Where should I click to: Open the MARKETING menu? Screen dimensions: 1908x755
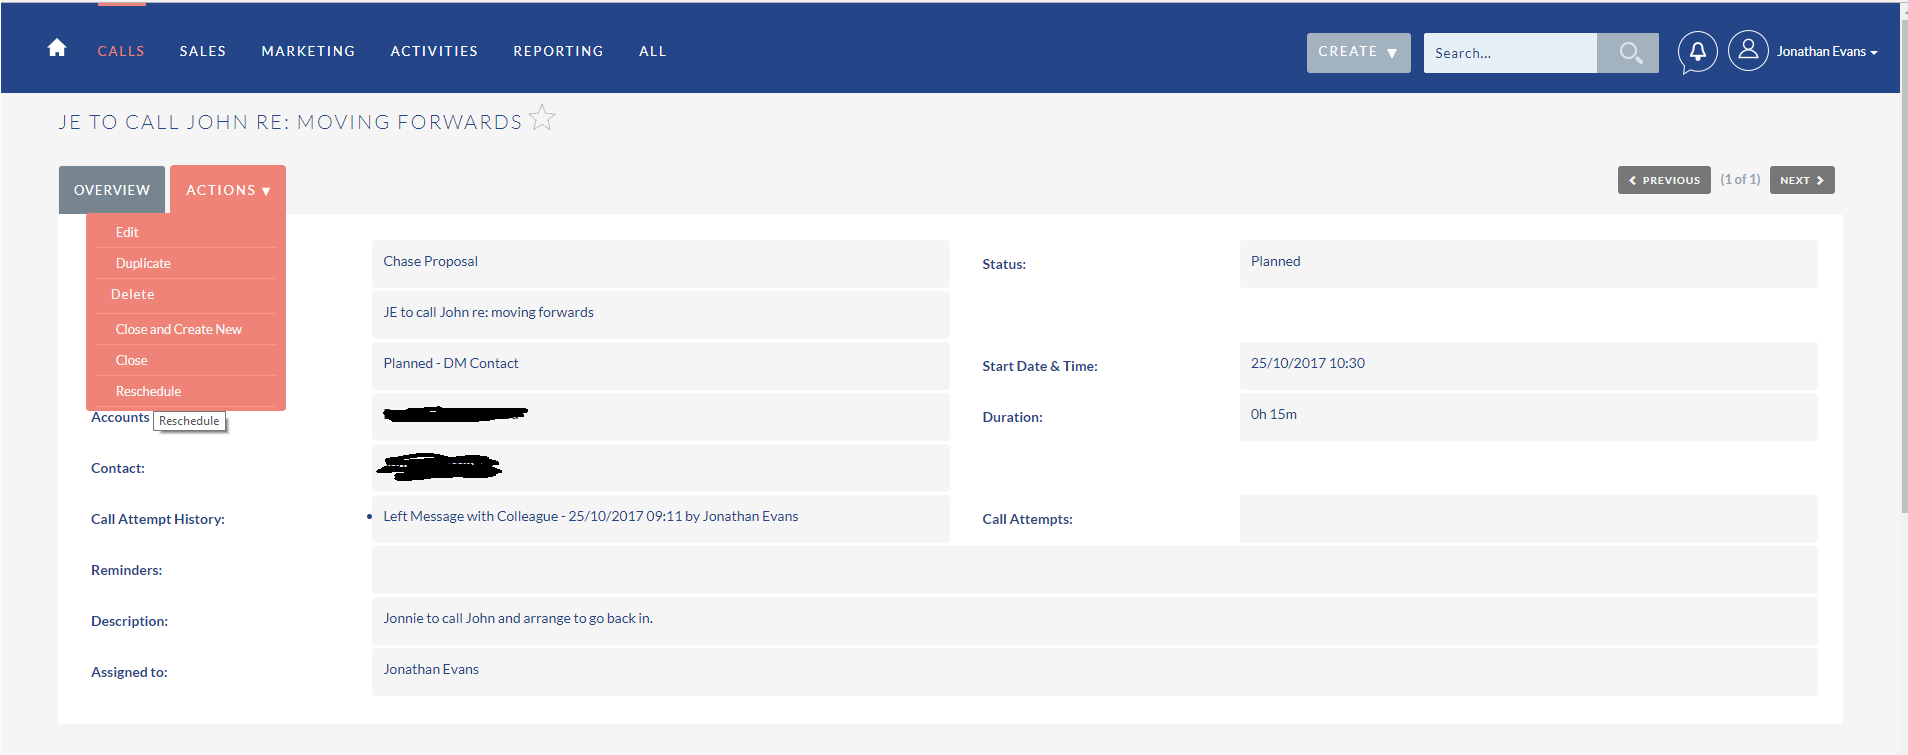click(x=308, y=51)
